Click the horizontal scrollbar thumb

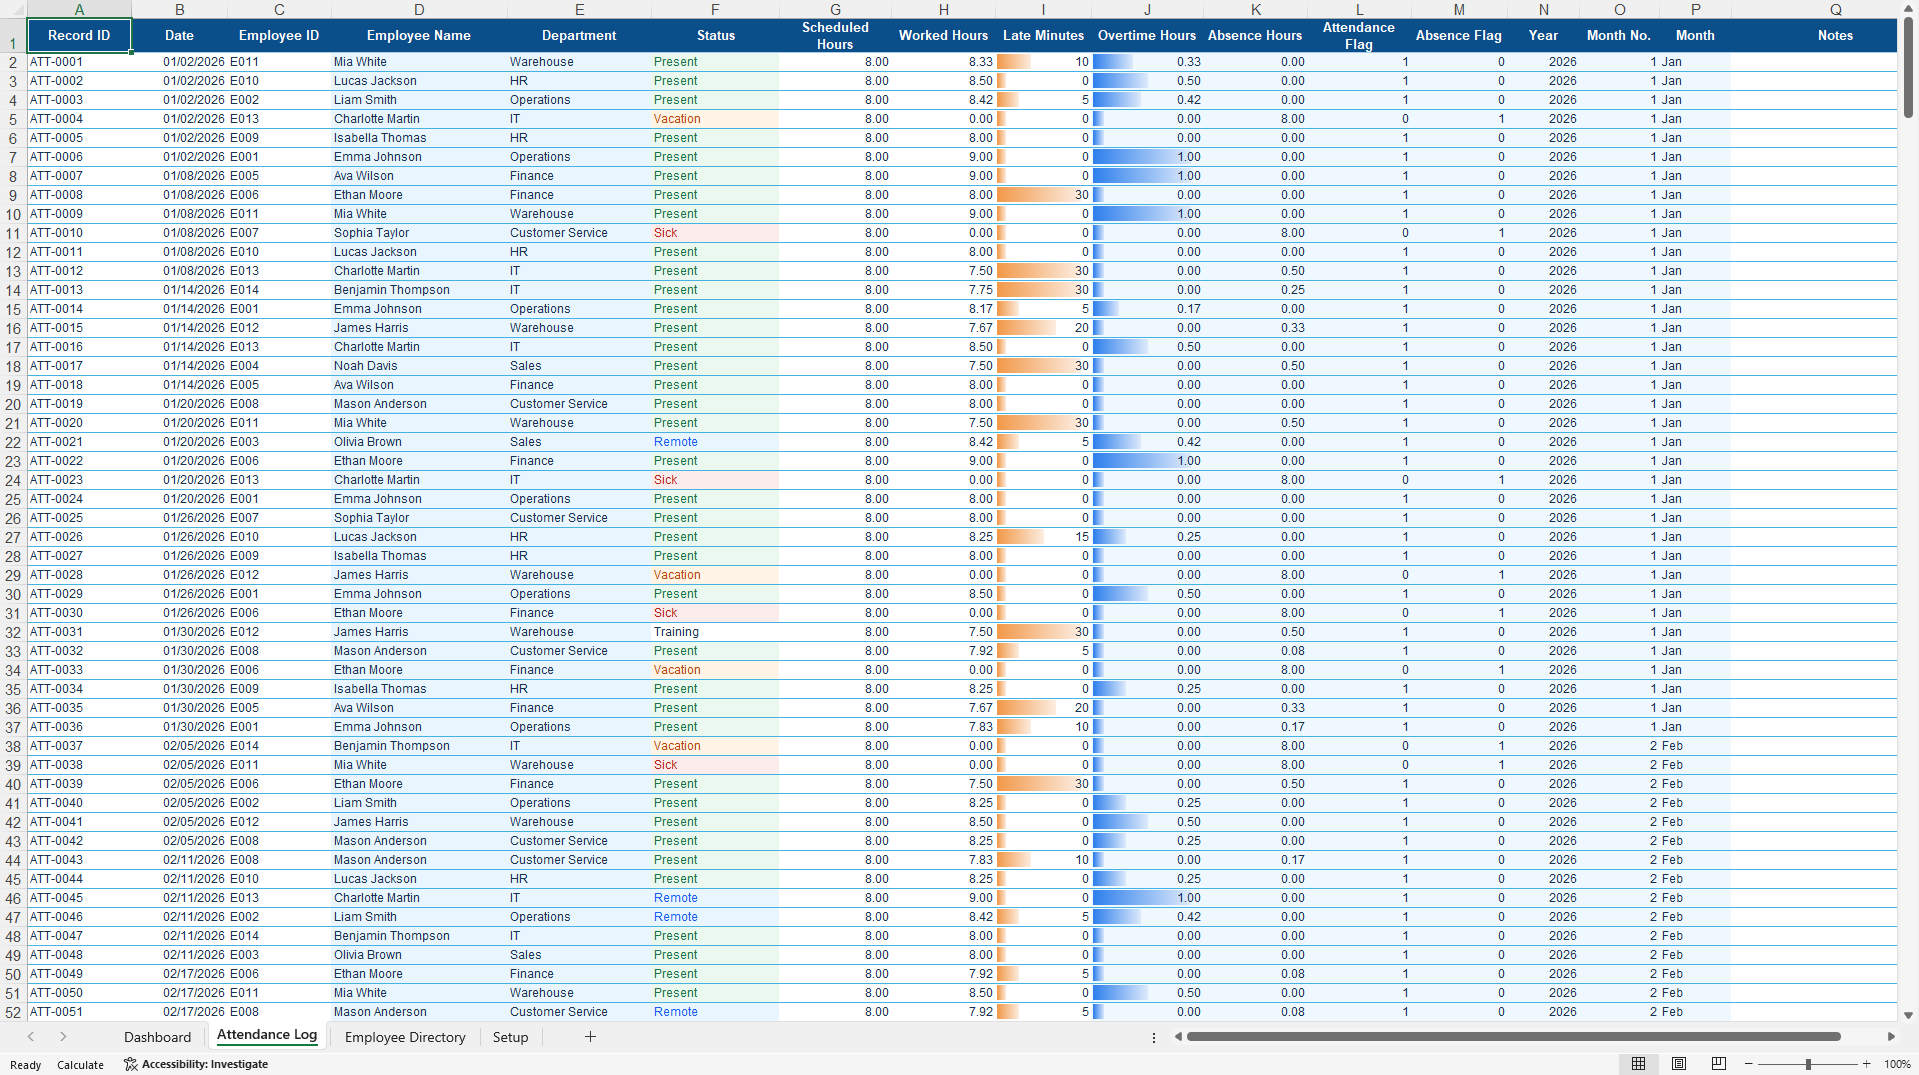tap(1513, 1037)
